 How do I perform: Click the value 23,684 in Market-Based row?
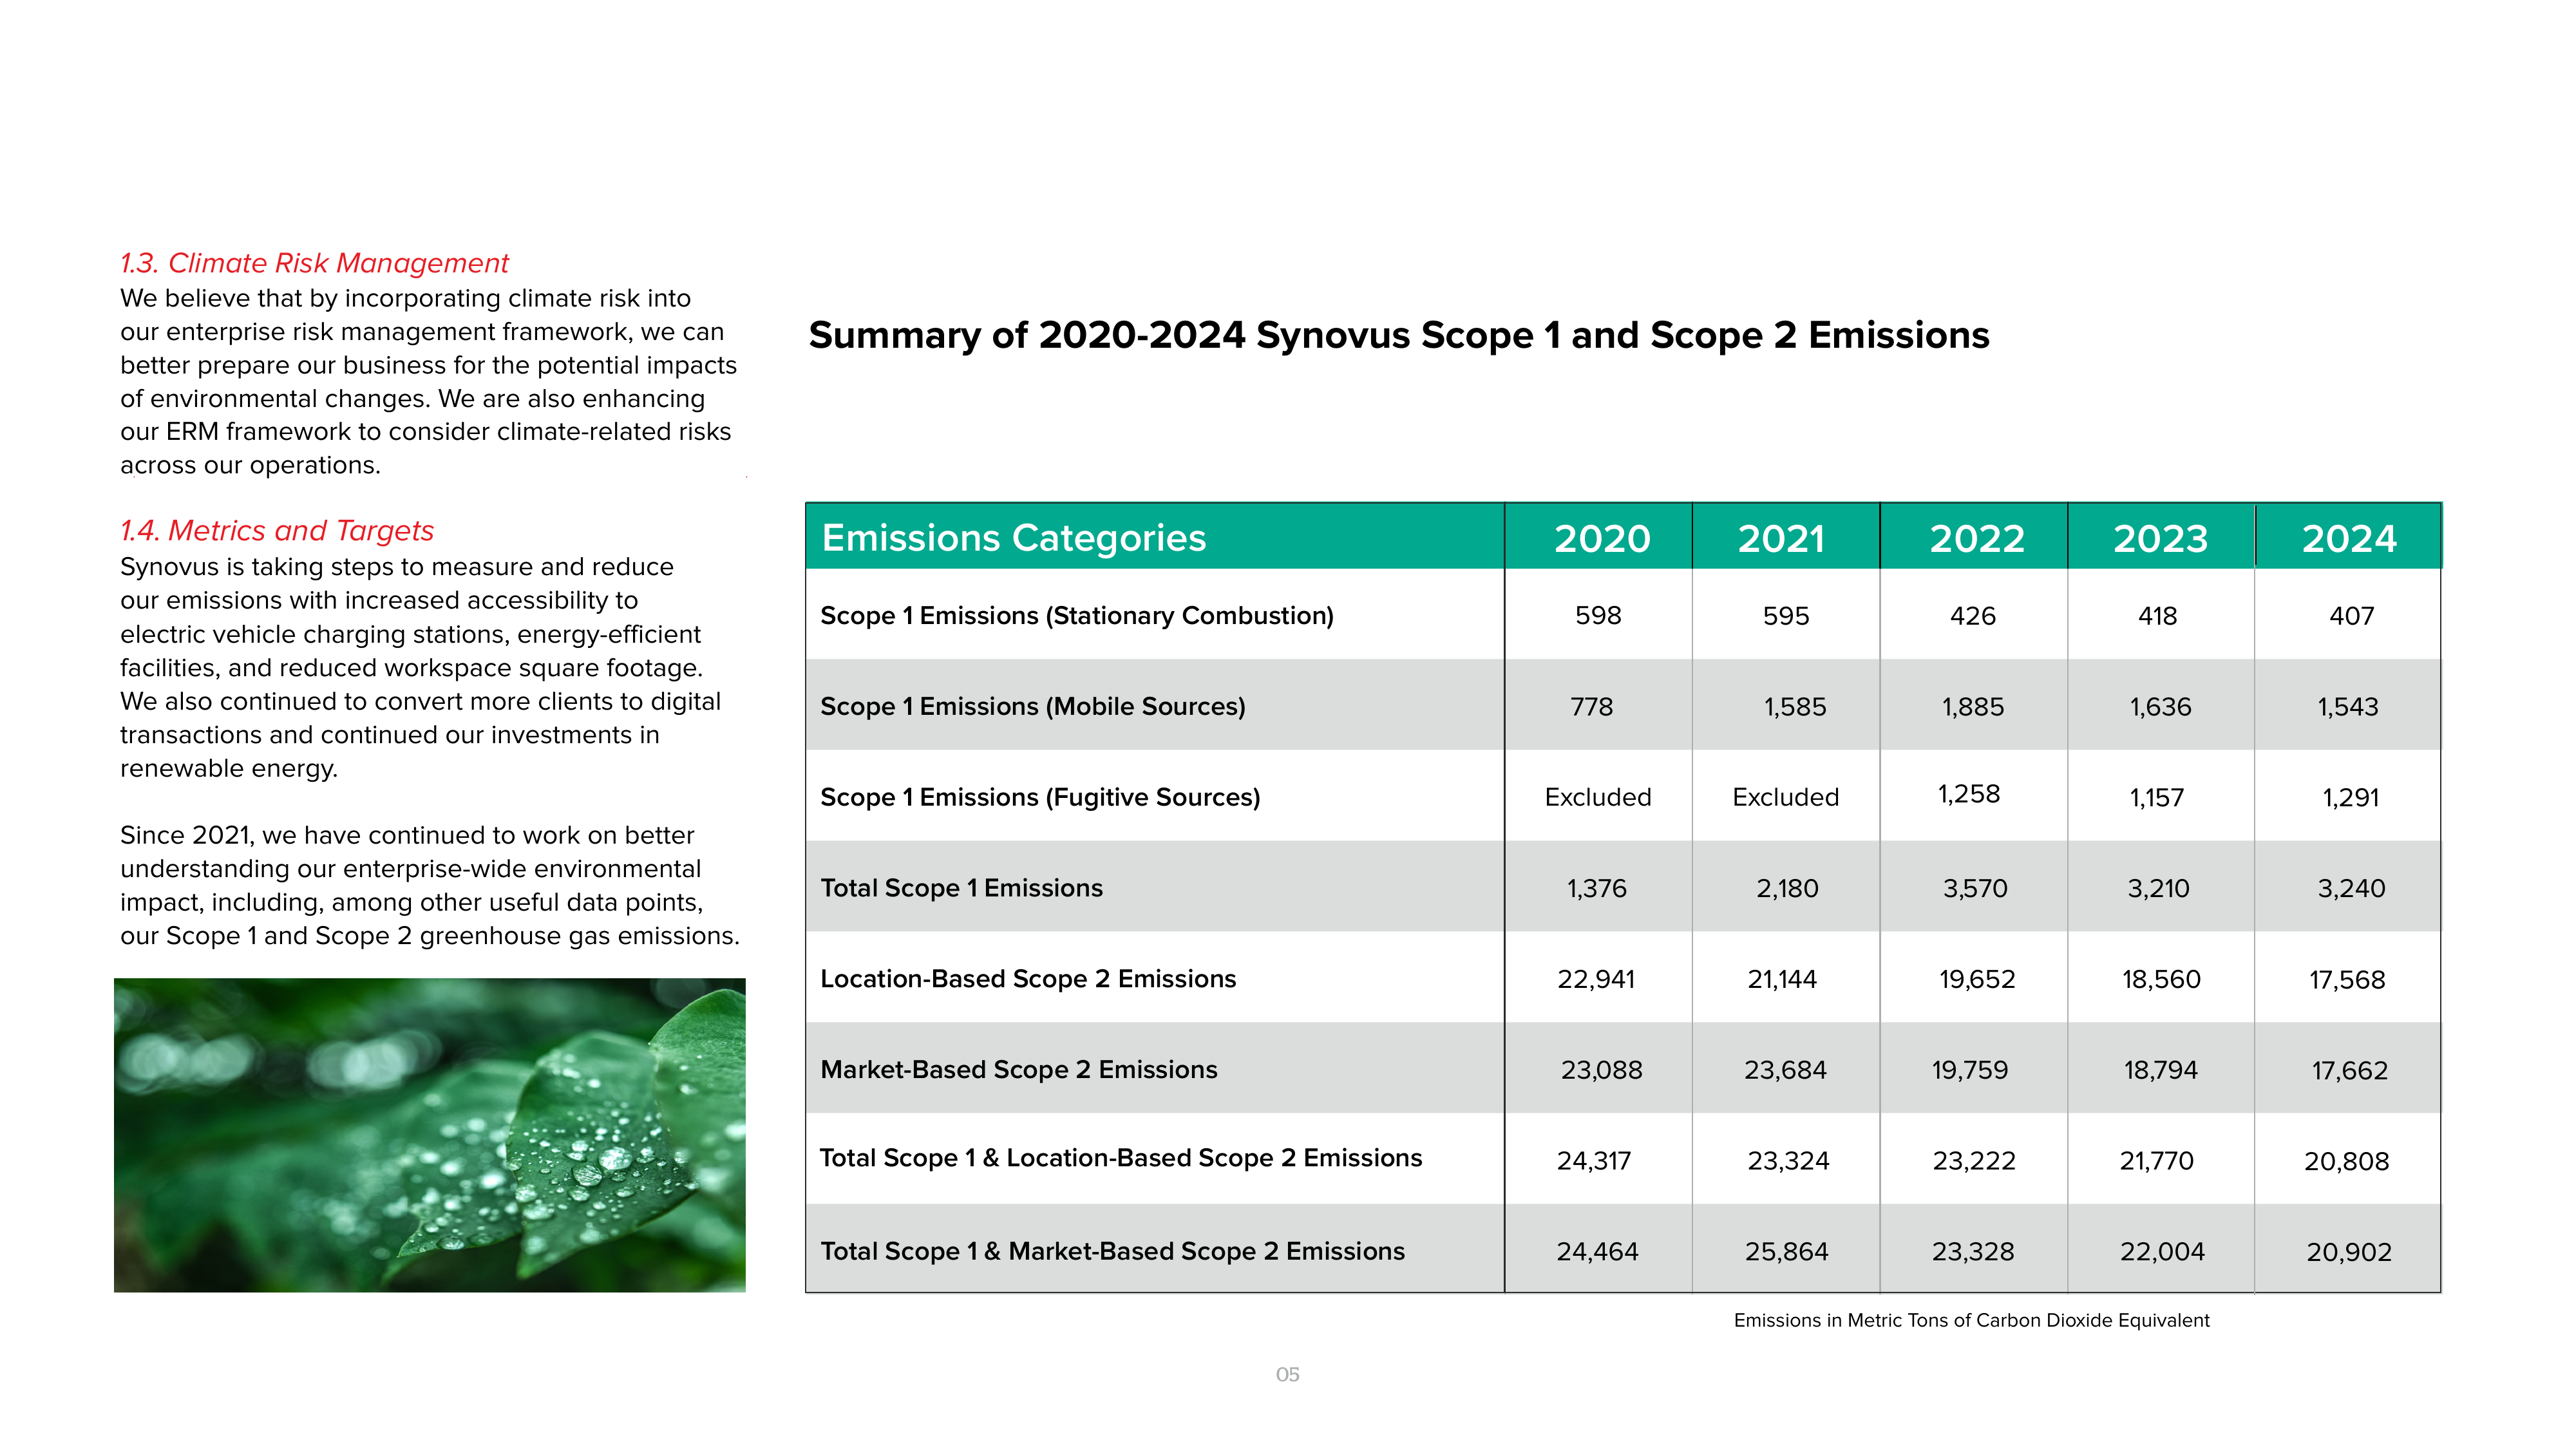pos(1785,1070)
